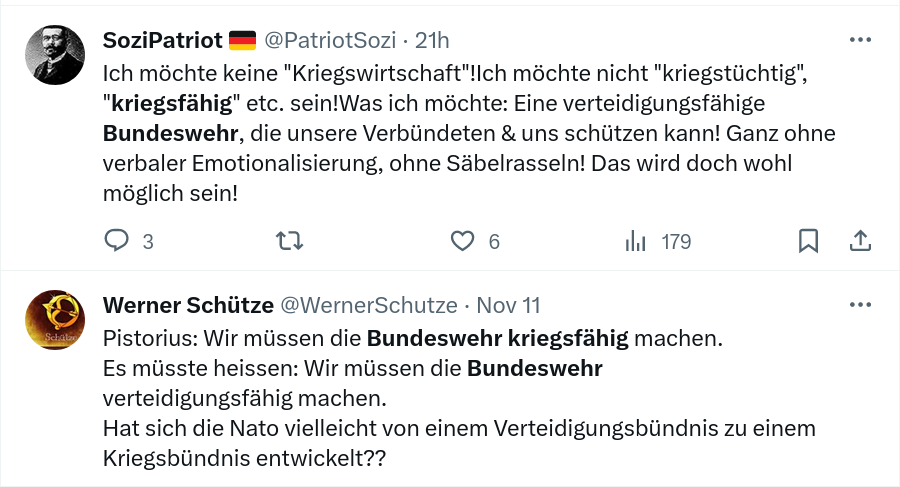This screenshot has height=487, width=900.
Task: Like SoziPatriot's tweet with heart icon
Action: tap(461, 241)
